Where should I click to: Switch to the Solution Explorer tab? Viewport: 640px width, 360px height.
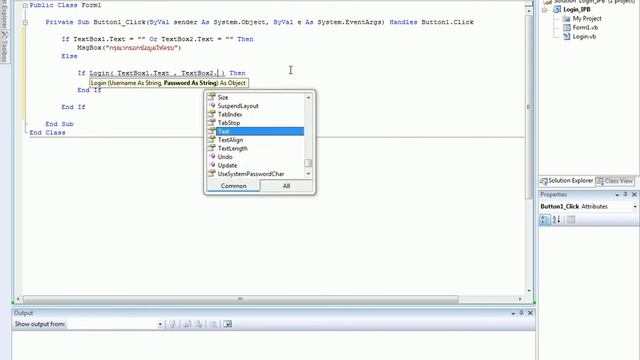[567, 181]
